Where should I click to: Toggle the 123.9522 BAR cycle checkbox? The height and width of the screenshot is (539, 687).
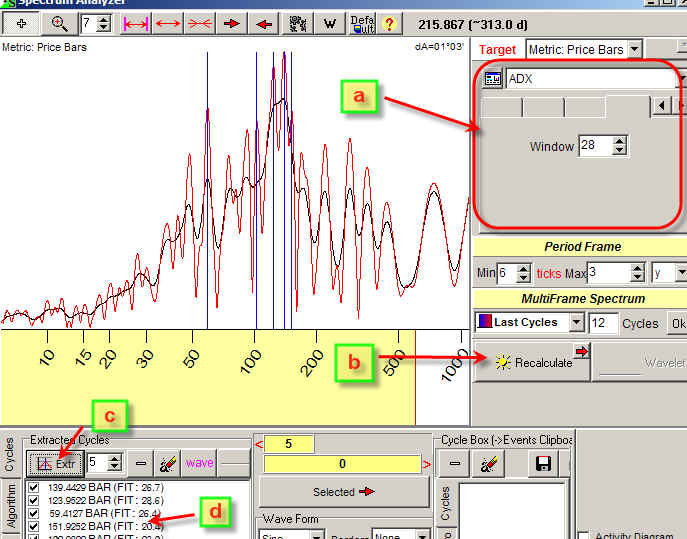tap(34, 500)
